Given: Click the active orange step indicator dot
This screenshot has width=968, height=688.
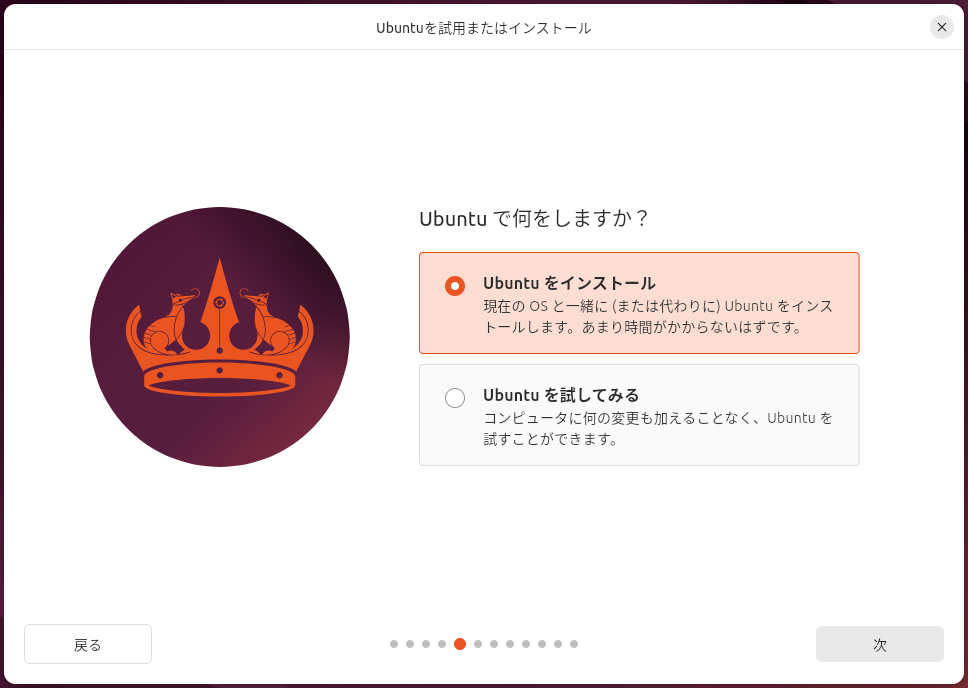Looking at the screenshot, I should (x=460, y=644).
